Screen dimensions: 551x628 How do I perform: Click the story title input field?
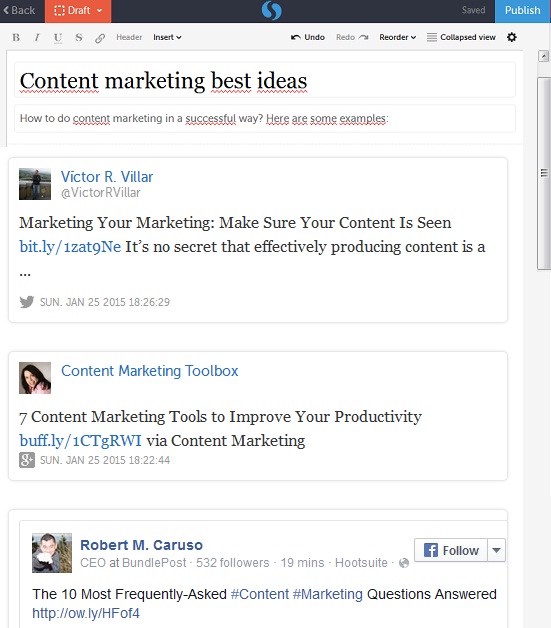pos(265,80)
